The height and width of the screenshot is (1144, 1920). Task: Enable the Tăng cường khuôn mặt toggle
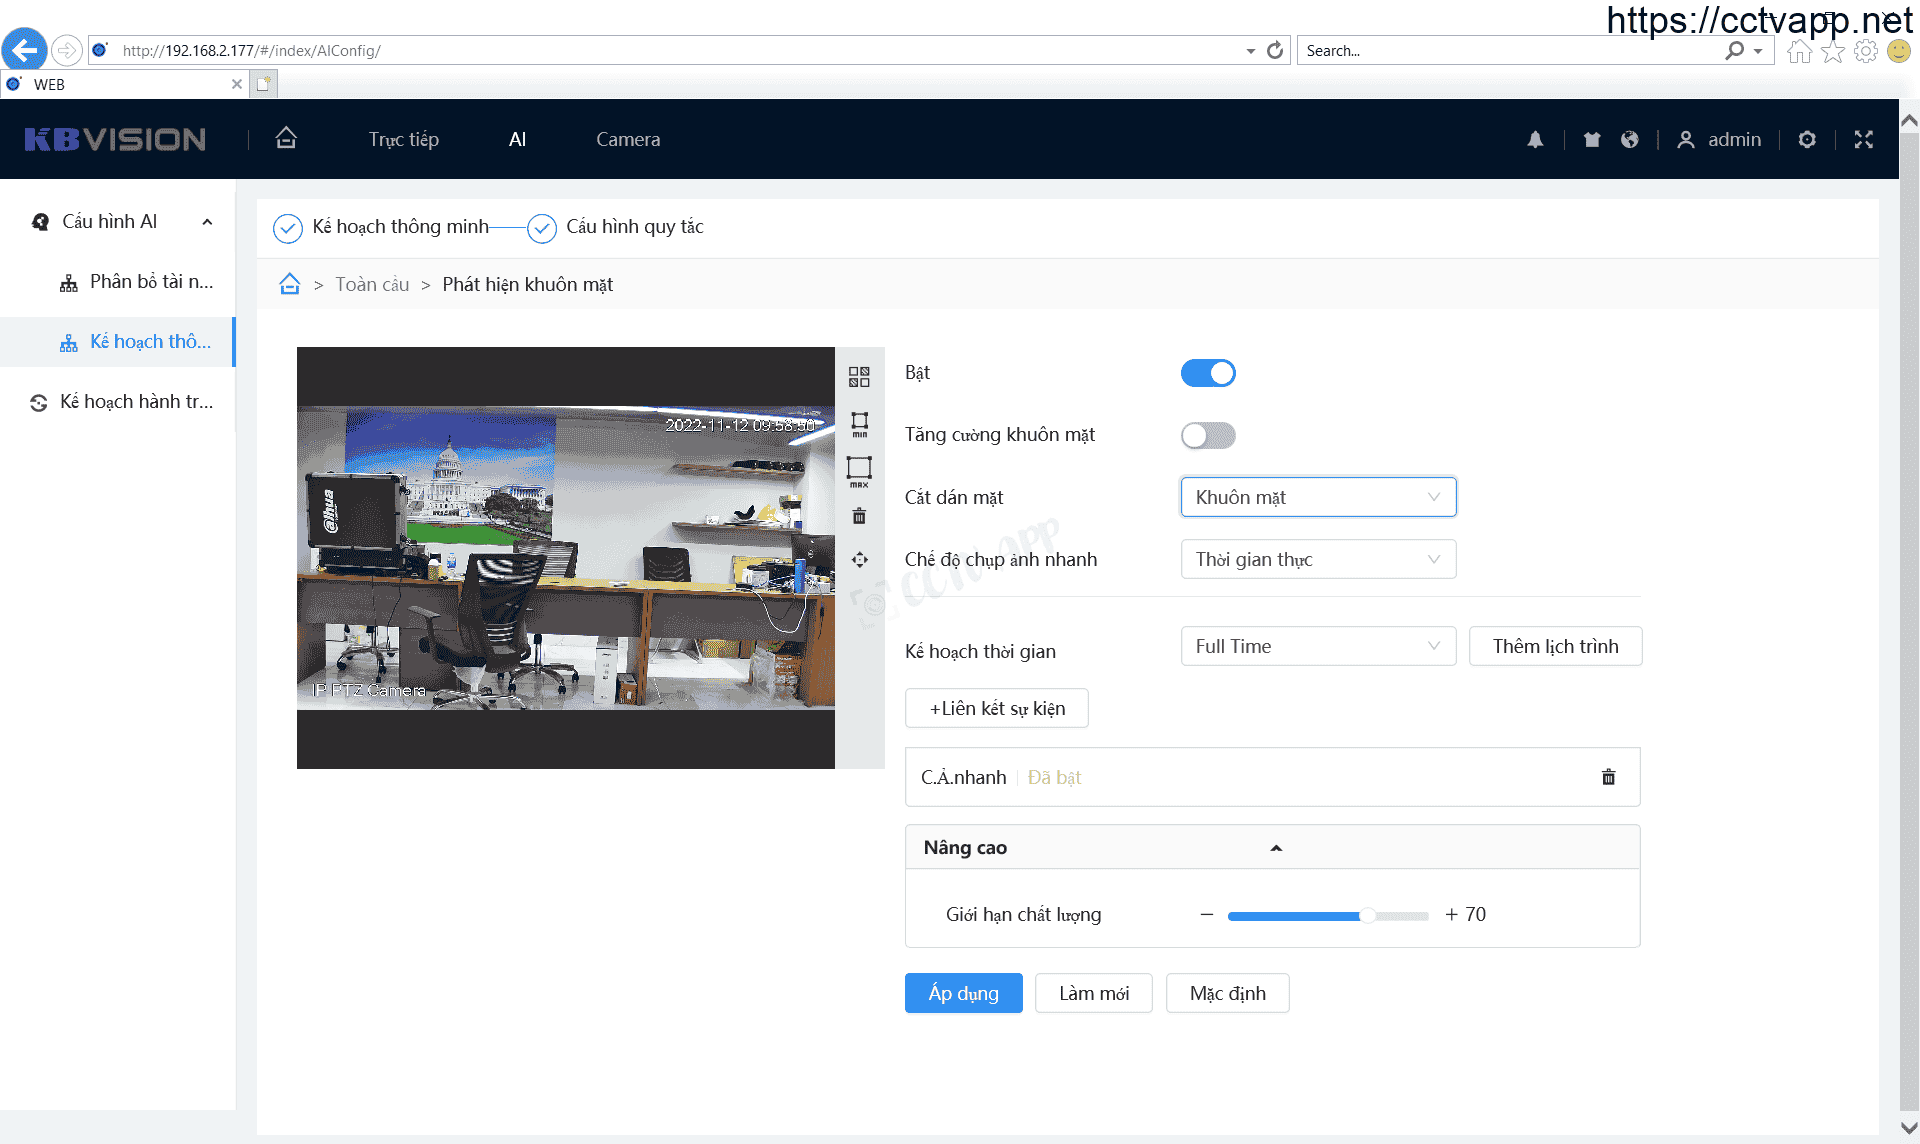click(1208, 435)
